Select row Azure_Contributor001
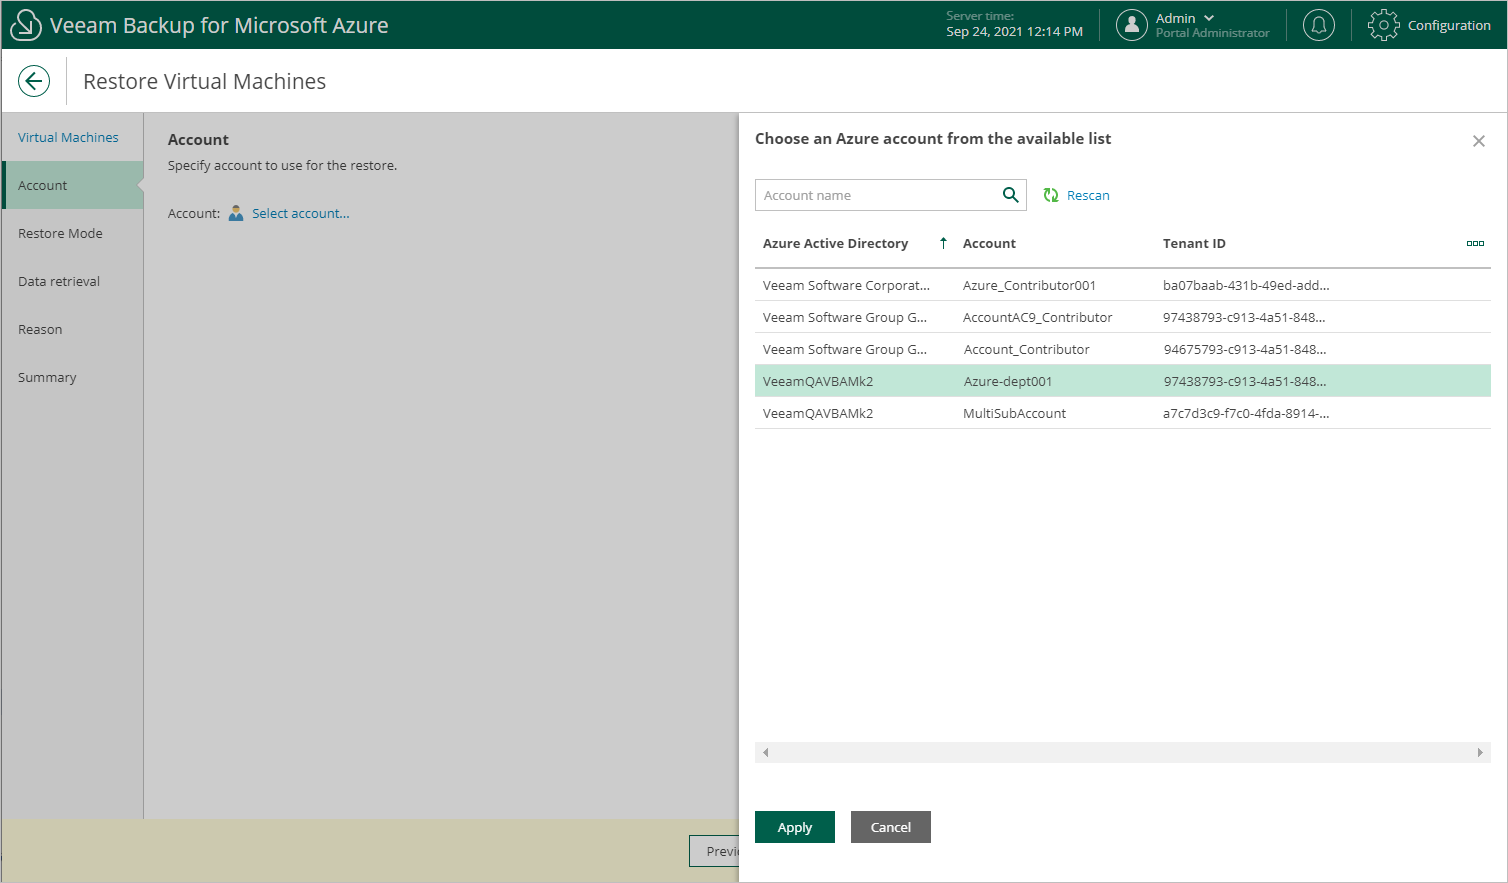This screenshot has width=1508, height=883. pyautogui.click(x=1123, y=285)
